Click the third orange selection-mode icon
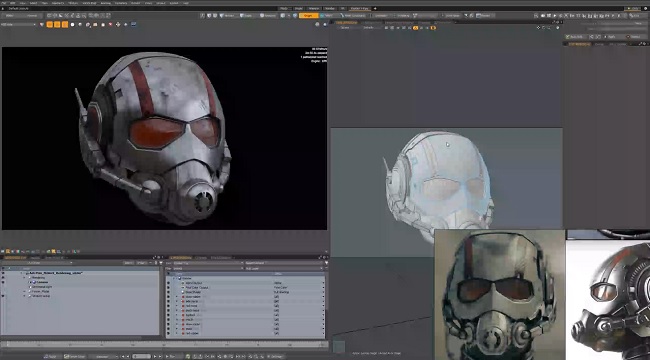The height and width of the screenshot is (360, 650). coord(65,24)
